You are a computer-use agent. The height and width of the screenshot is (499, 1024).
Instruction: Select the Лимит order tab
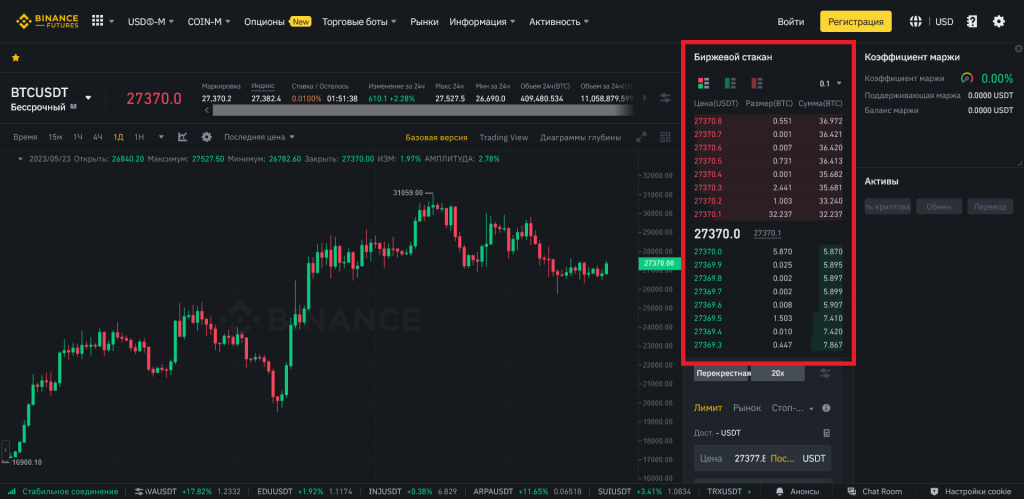[x=708, y=408]
